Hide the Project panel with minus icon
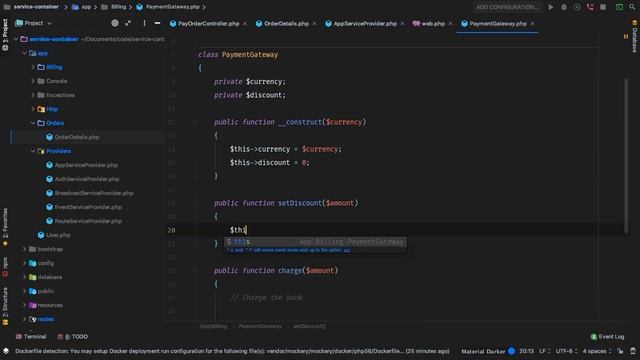Image resolution: width=640 pixels, height=360 pixels. (157, 23)
